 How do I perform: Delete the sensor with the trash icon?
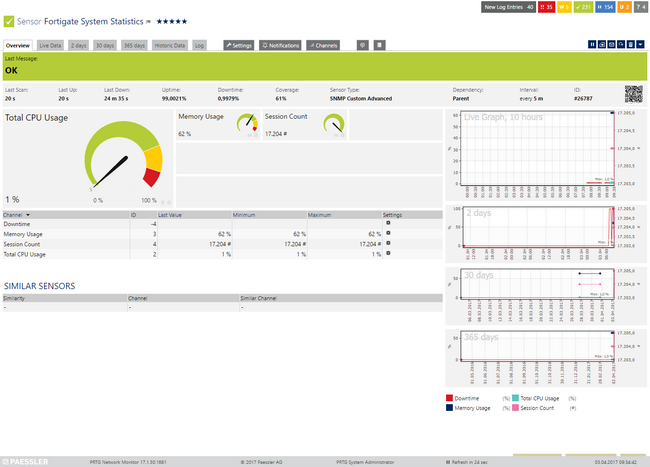click(631, 44)
